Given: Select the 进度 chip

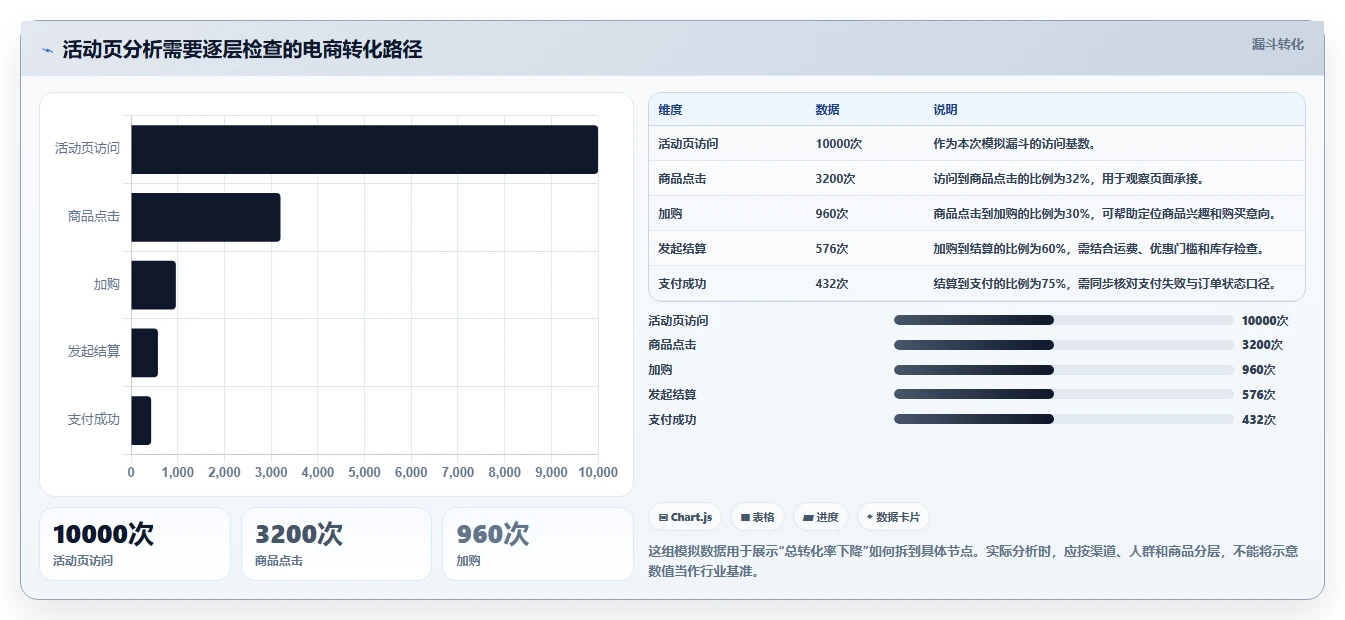Looking at the screenshot, I should (x=820, y=517).
